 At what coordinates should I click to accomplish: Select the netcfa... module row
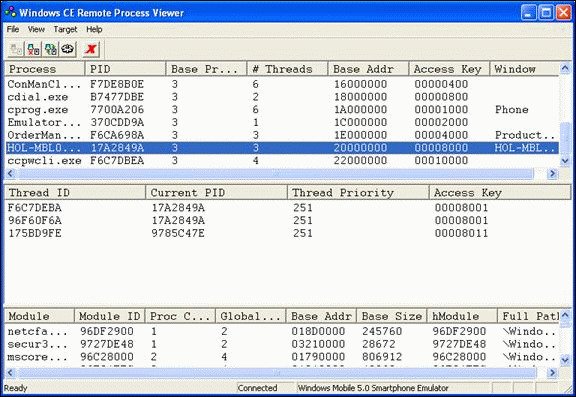[282, 331]
